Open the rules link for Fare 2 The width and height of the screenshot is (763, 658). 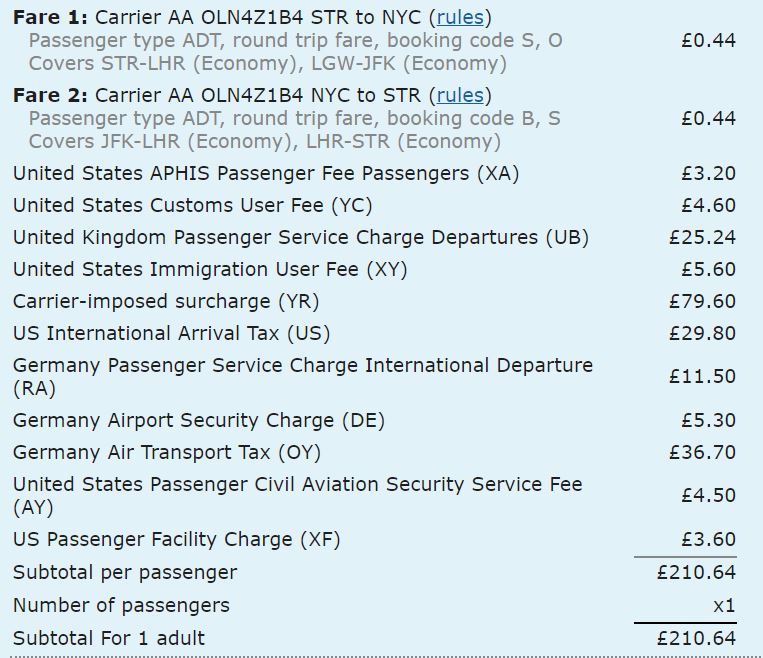(x=460, y=96)
